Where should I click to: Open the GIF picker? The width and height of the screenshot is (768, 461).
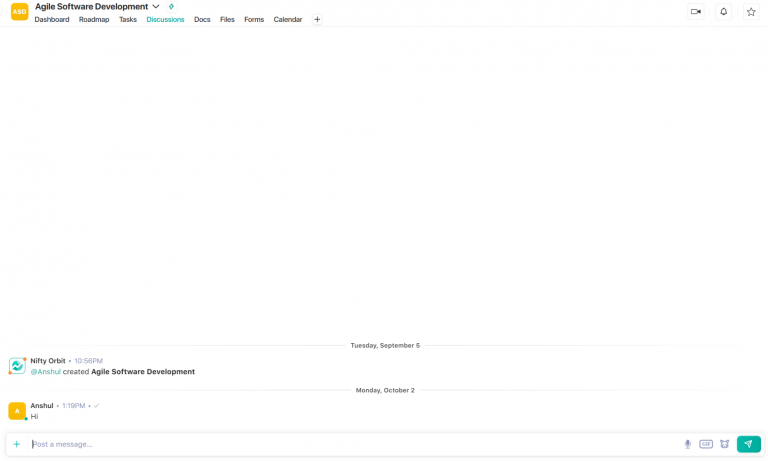tap(706, 444)
